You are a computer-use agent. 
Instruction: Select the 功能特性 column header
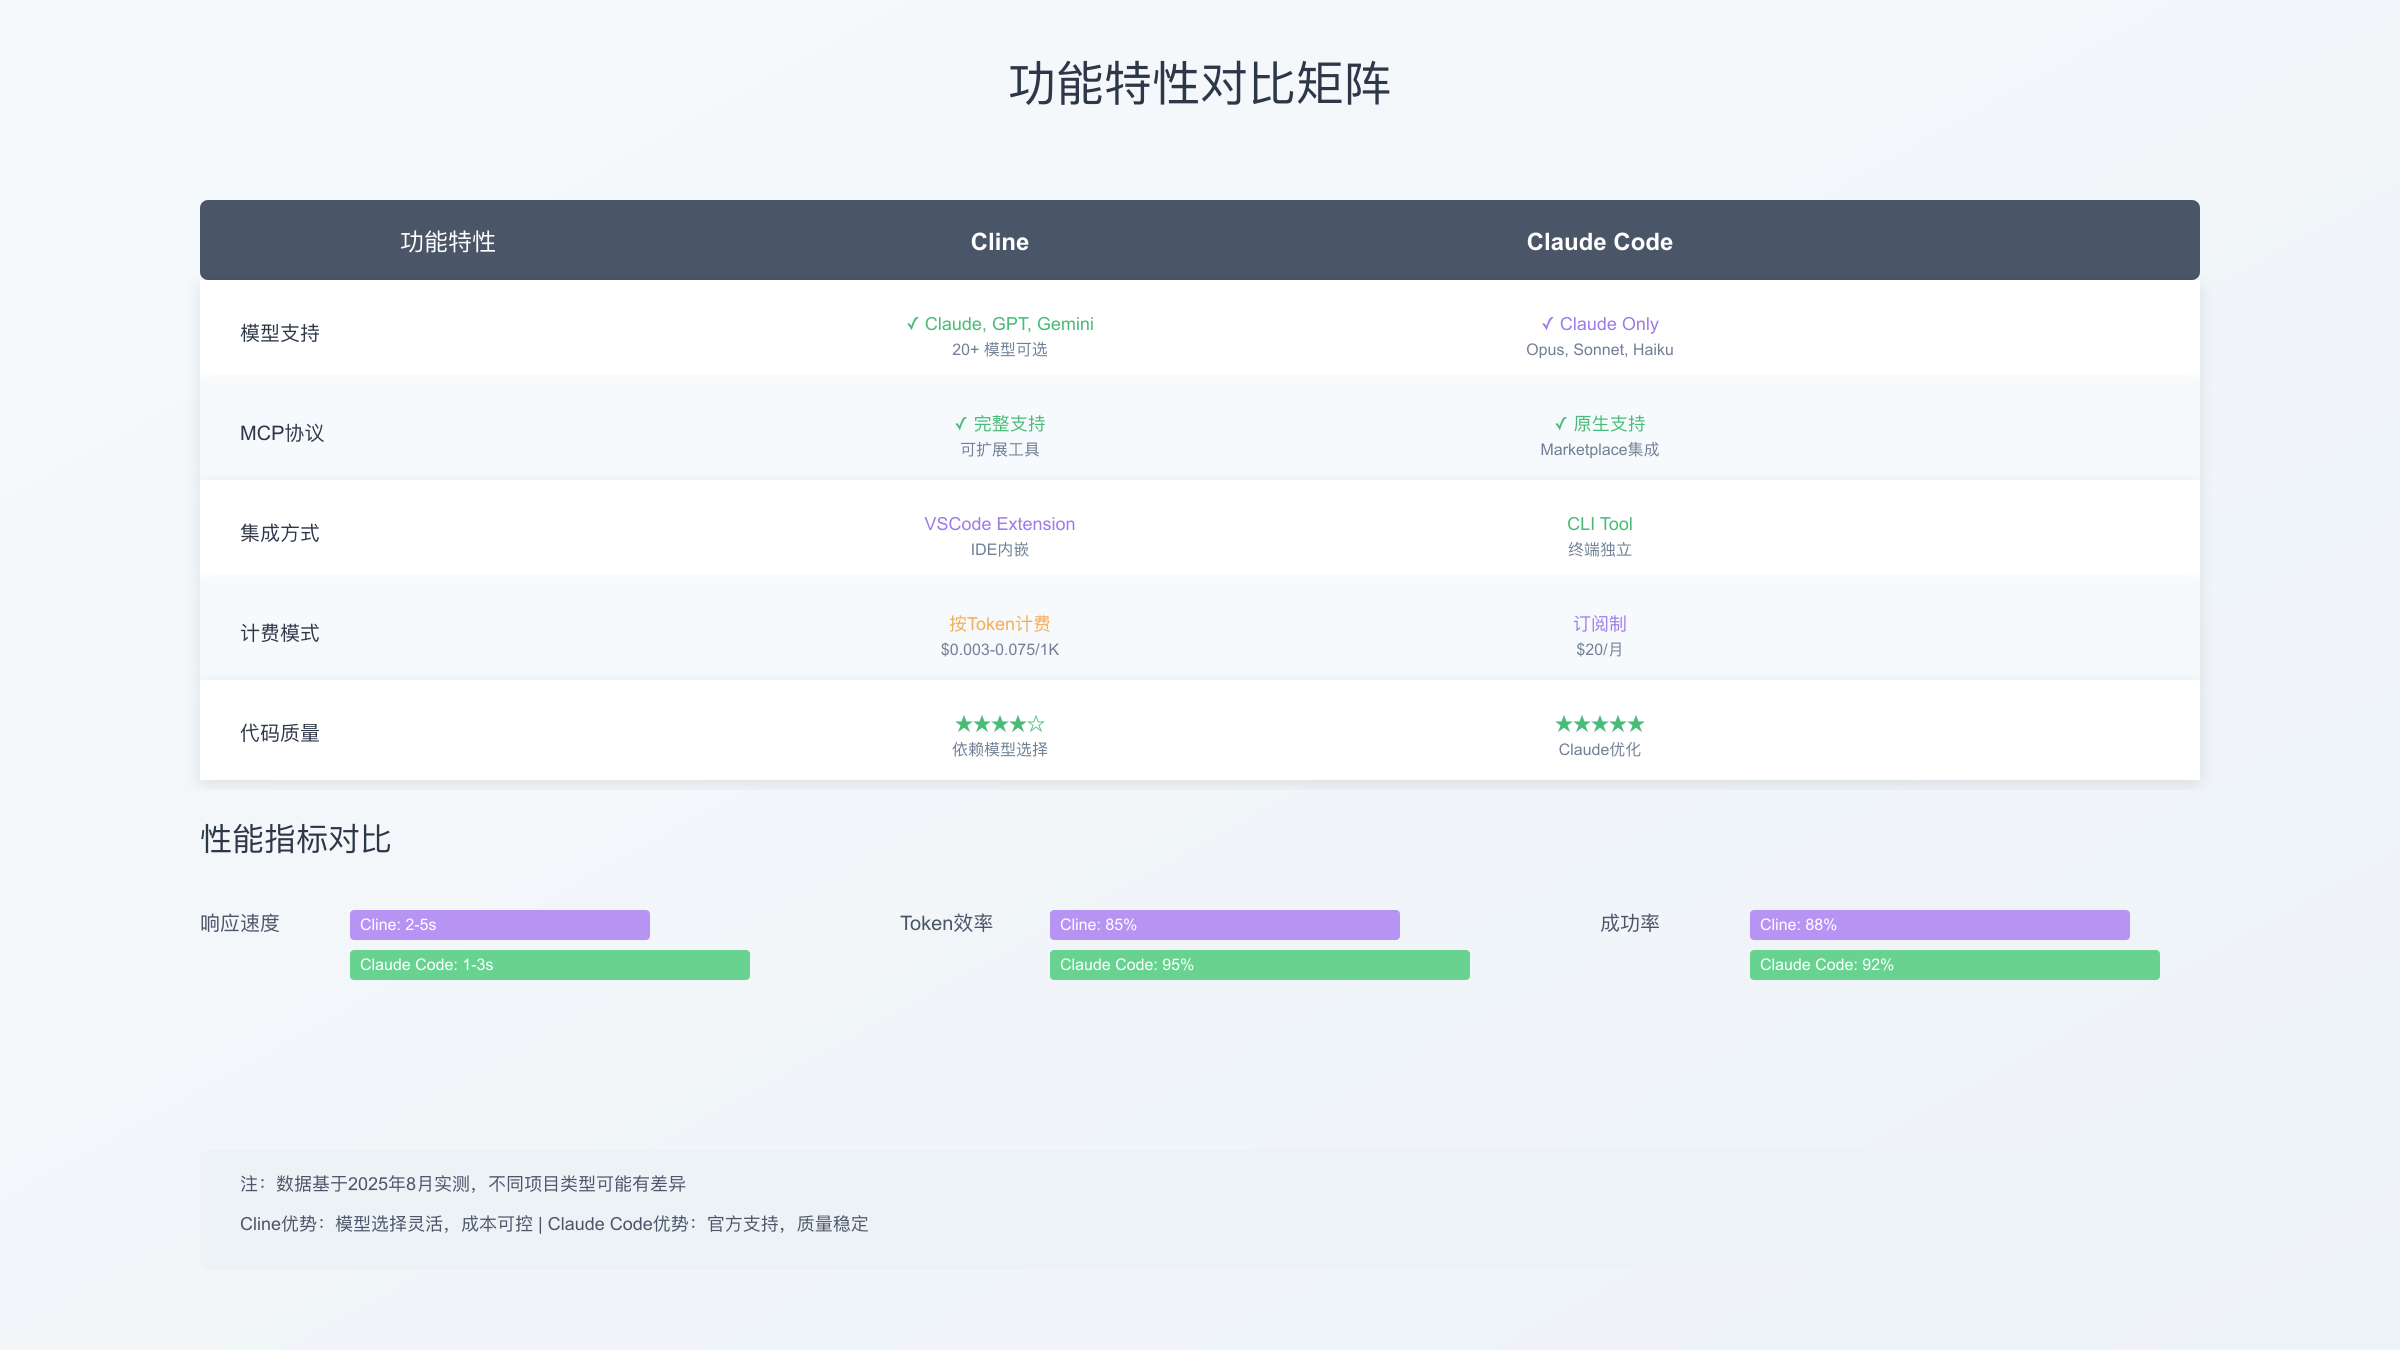[448, 242]
